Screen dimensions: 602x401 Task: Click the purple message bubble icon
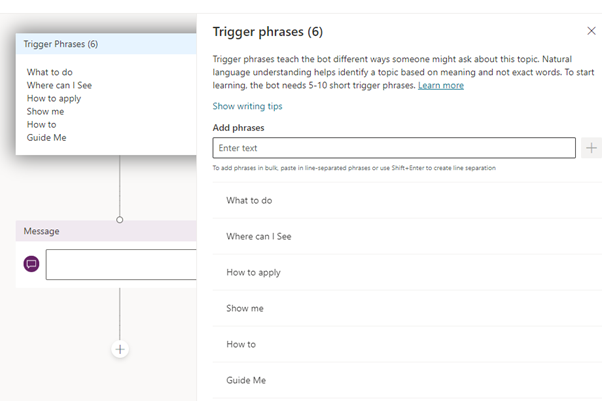pos(31,264)
